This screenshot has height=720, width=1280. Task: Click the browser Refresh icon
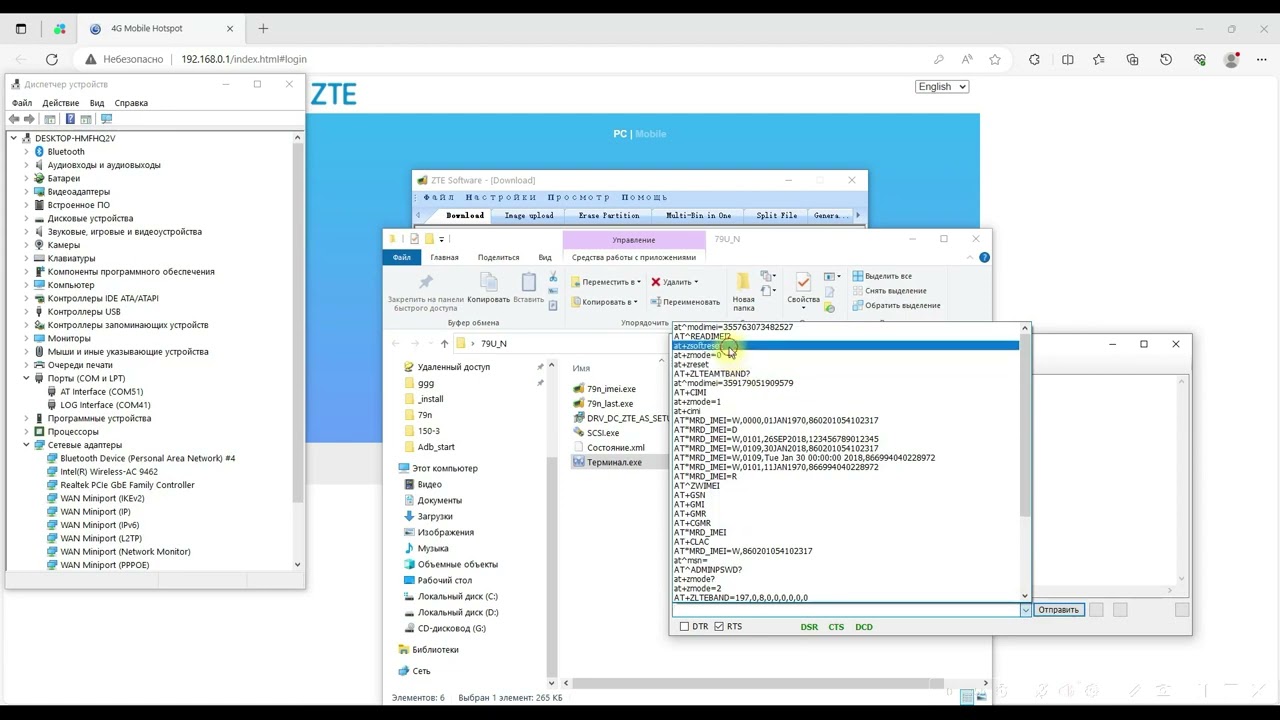[52, 59]
